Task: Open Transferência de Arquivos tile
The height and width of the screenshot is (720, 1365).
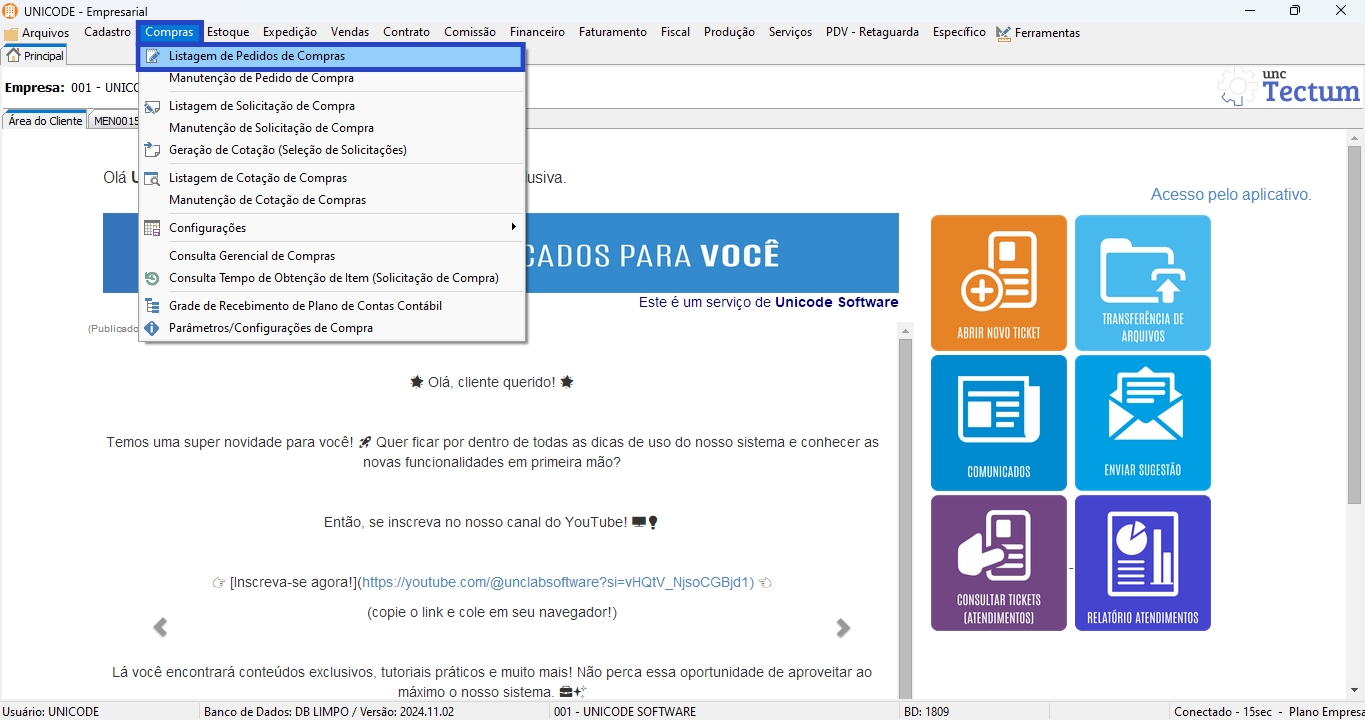Action: coord(1142,283)
